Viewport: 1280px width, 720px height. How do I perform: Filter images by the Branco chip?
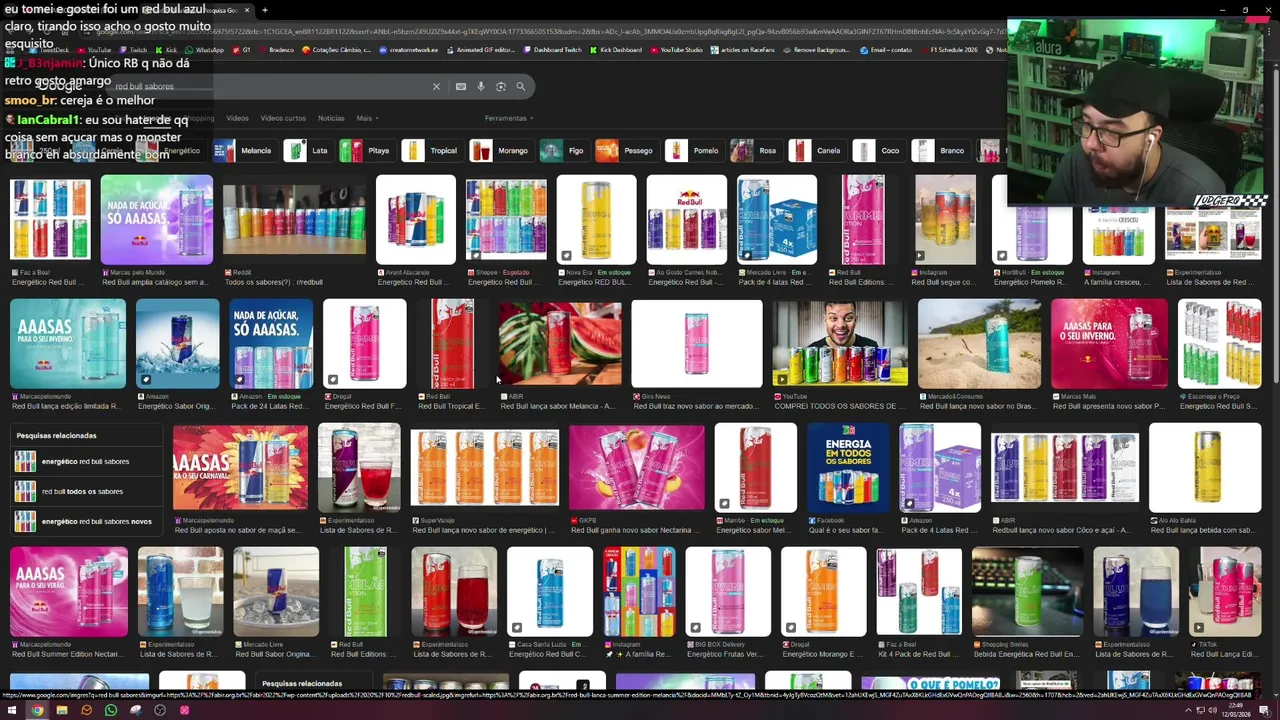pyautogui.click(x=939, y=151)
